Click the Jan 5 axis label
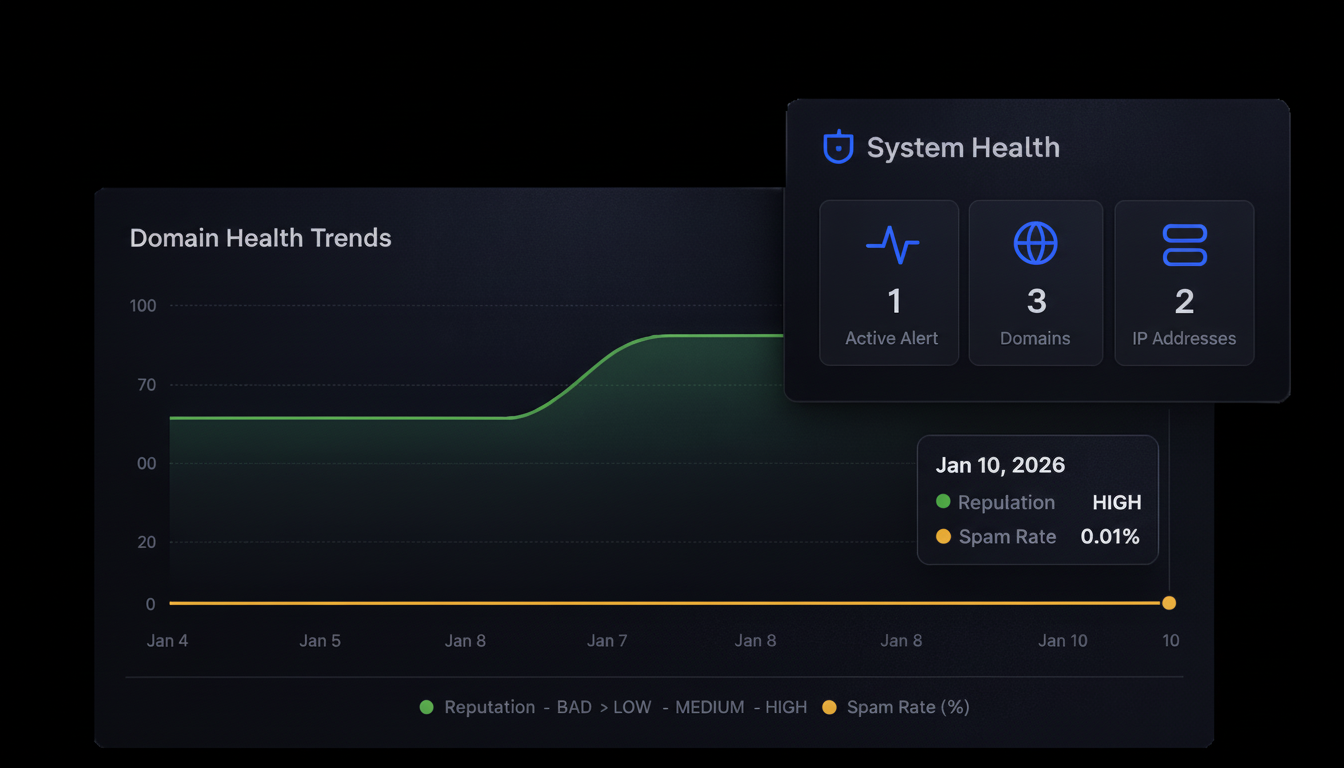 click(320, 641)
